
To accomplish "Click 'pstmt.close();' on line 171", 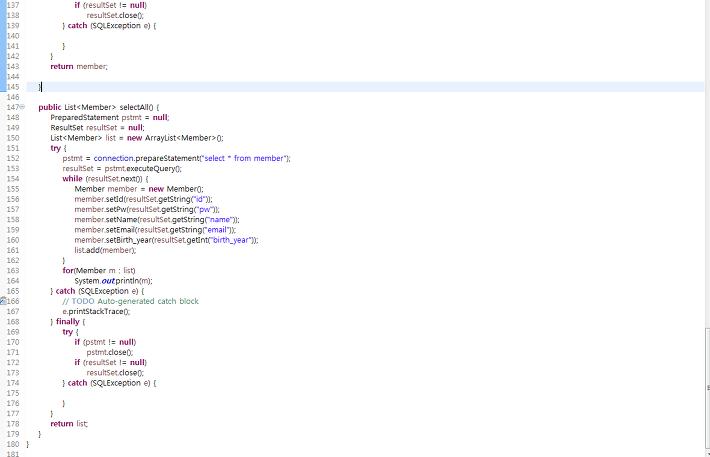I will coord(110,352).
